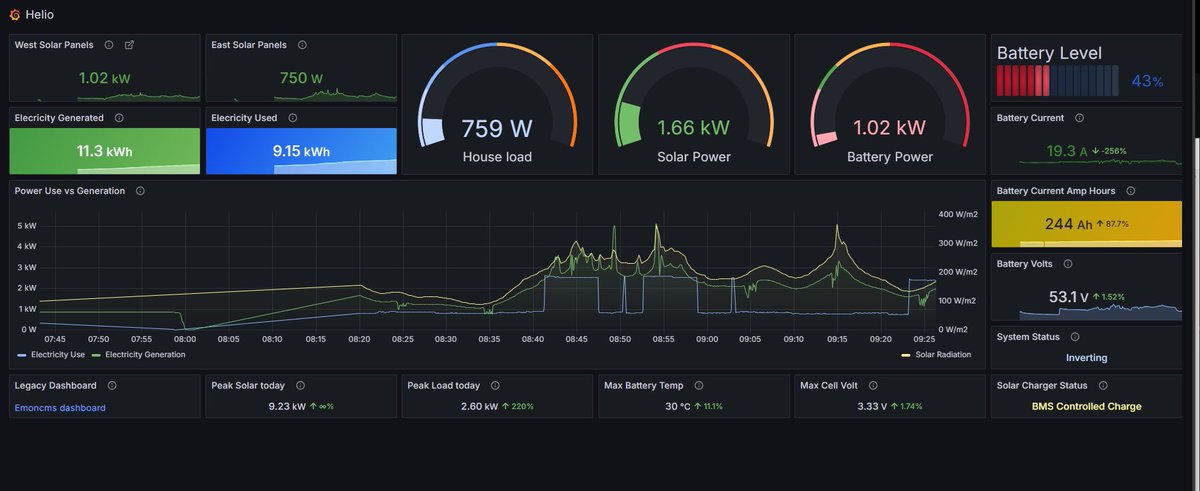This screenshot has height=491, width=1200.
Task: Click the Solar Power gauge
Action: point(693,104)
